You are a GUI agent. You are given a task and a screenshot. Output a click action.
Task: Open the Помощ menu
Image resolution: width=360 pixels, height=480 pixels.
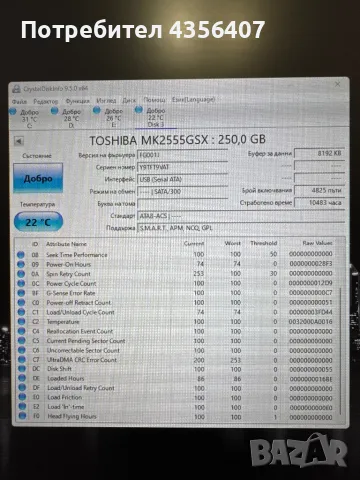154,100
